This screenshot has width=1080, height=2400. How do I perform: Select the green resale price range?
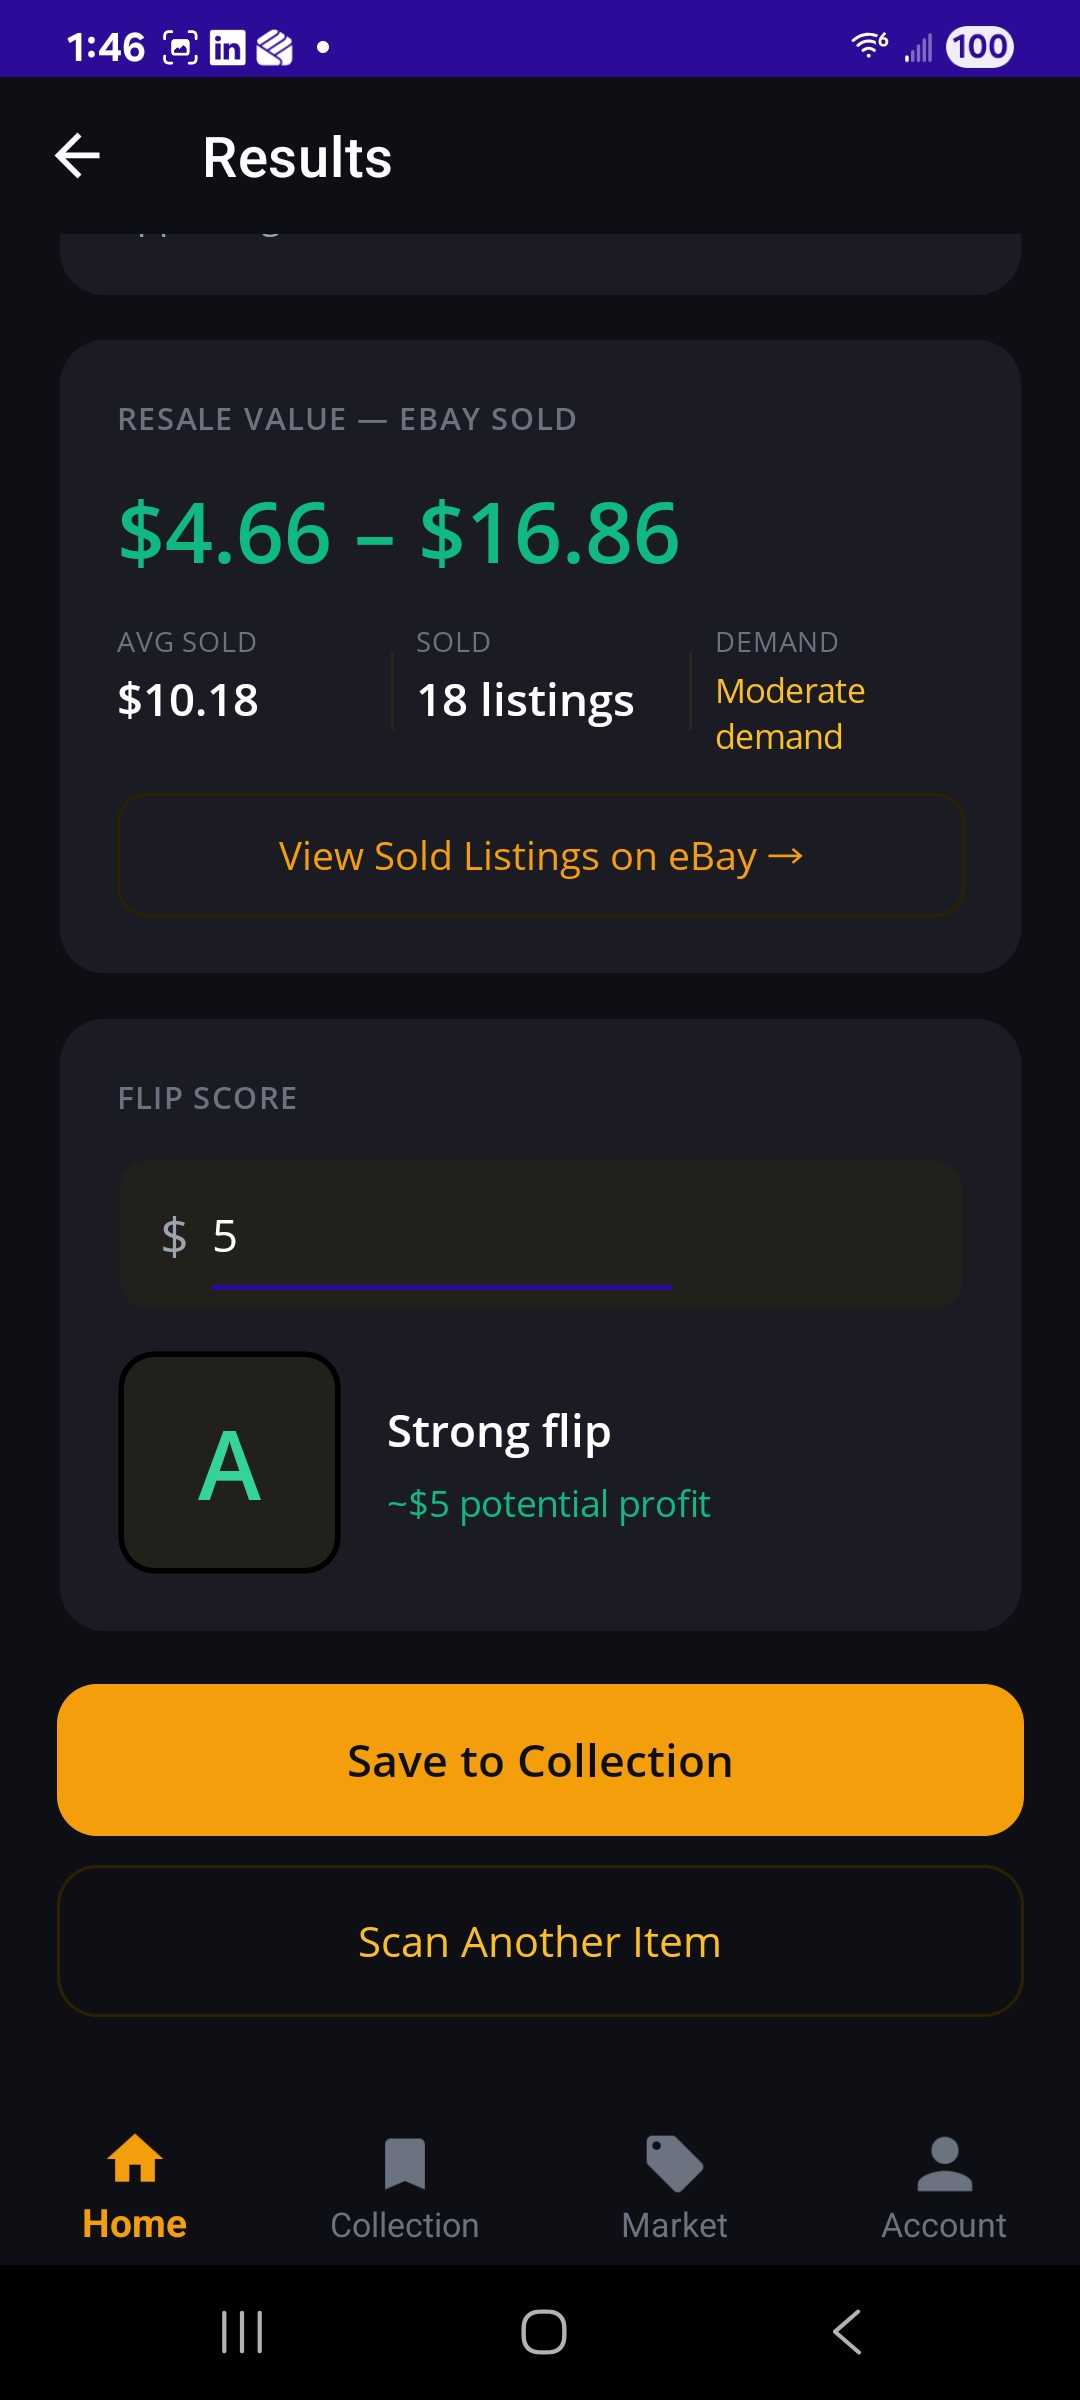(399, 533)
